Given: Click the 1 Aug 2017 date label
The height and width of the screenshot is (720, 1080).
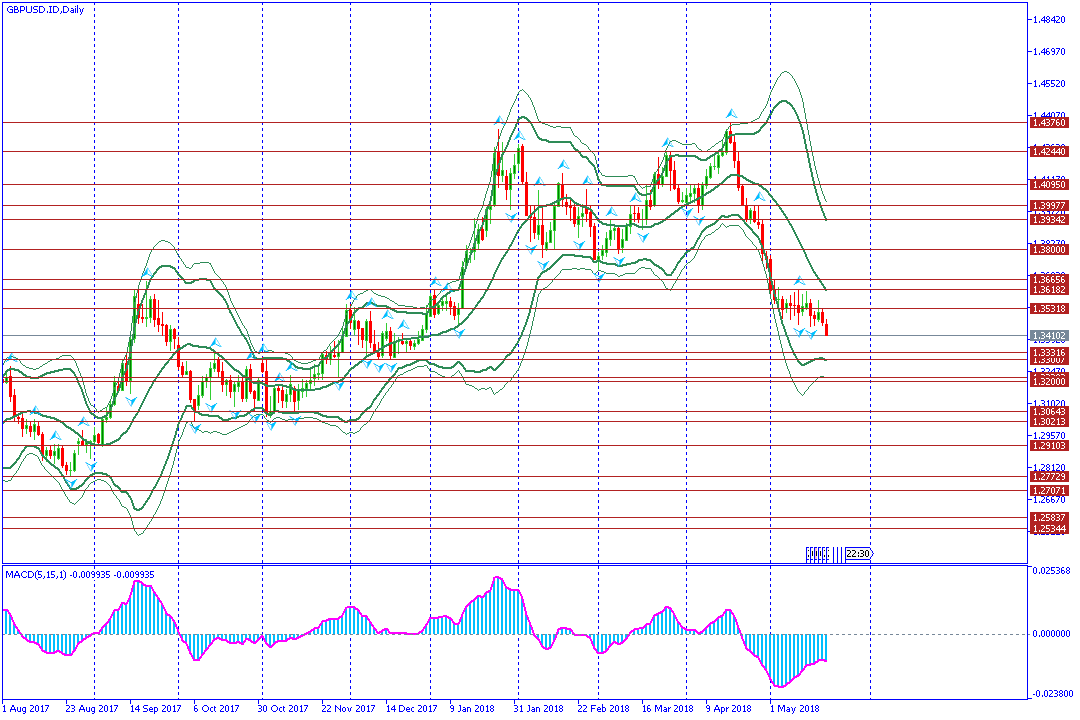Looking at the screenshot, I should tap(27, 708).
